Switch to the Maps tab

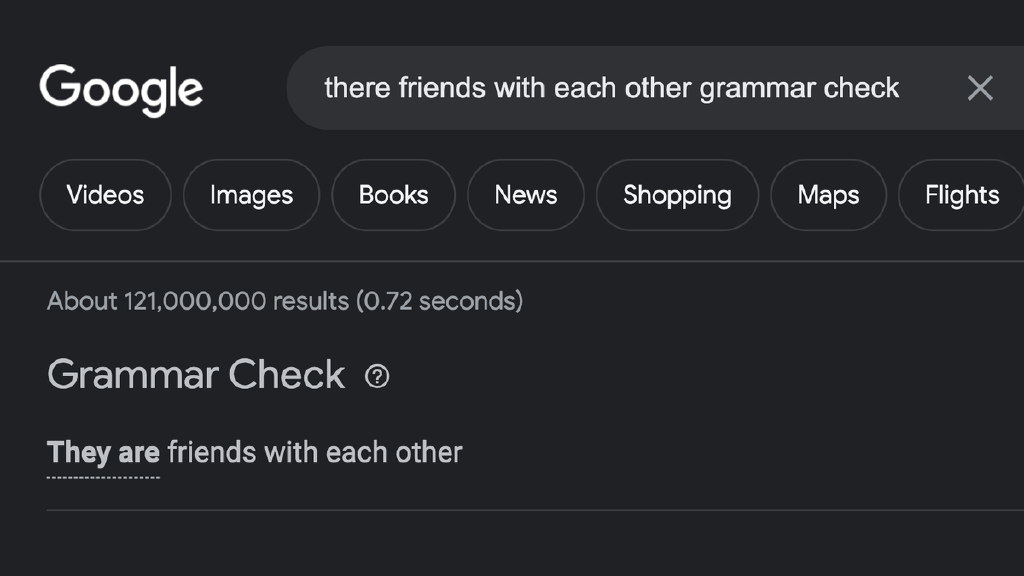[x=828, y=195]
